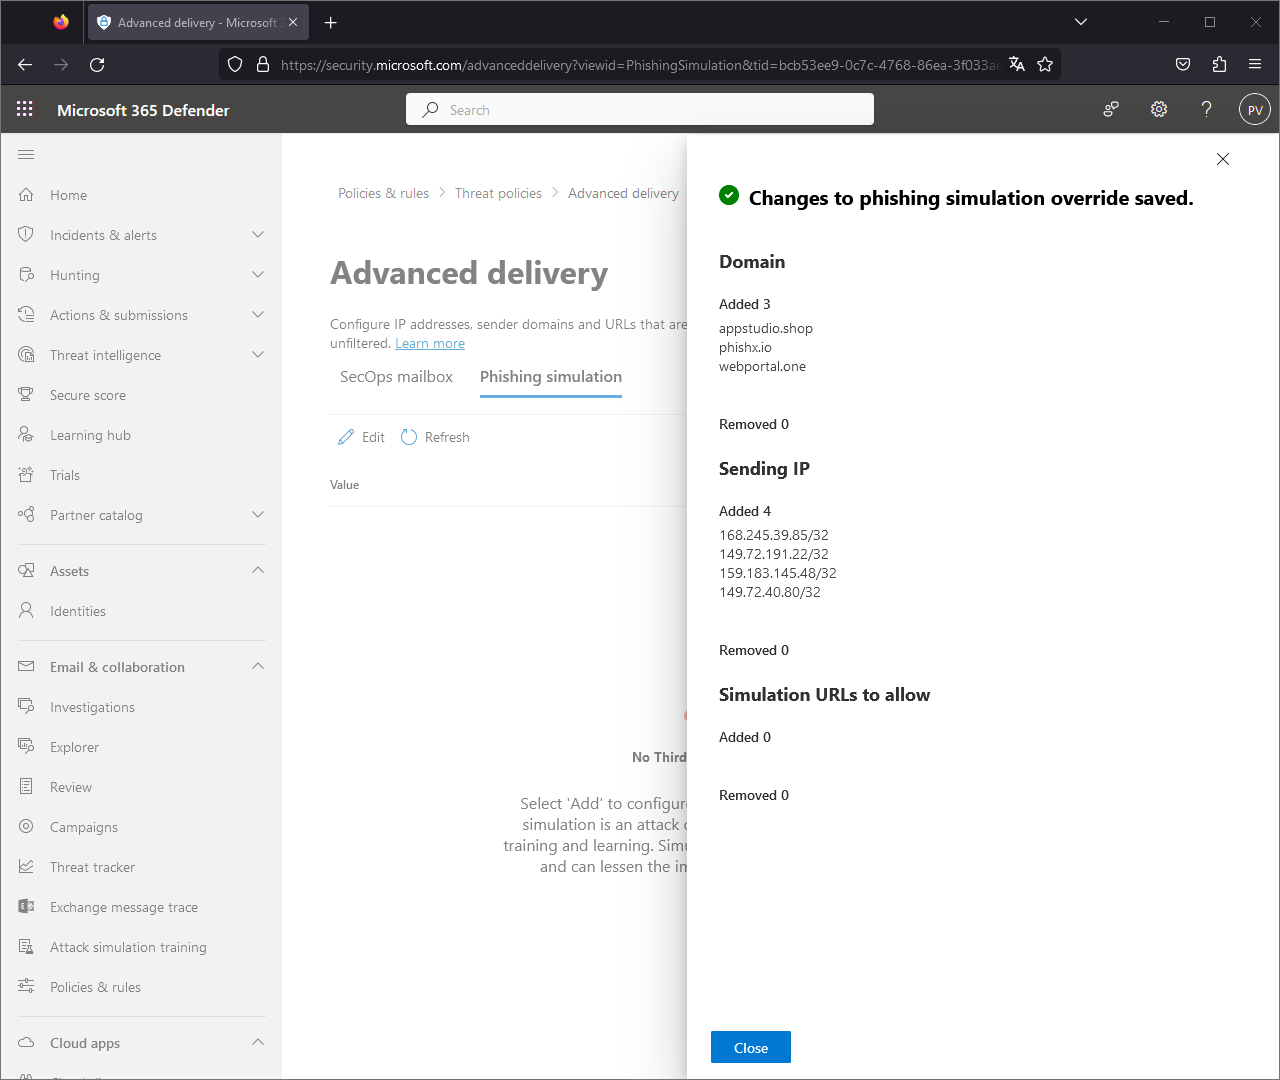Go to Threat policies breadcrumb
The width and height of the screenshot is (1280, 1080).
(498, 193)
